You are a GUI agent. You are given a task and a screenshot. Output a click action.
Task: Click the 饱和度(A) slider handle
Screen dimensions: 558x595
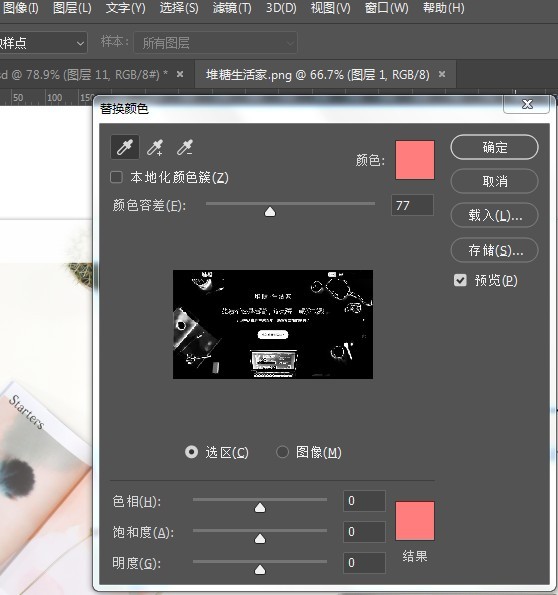pos(260,538)
